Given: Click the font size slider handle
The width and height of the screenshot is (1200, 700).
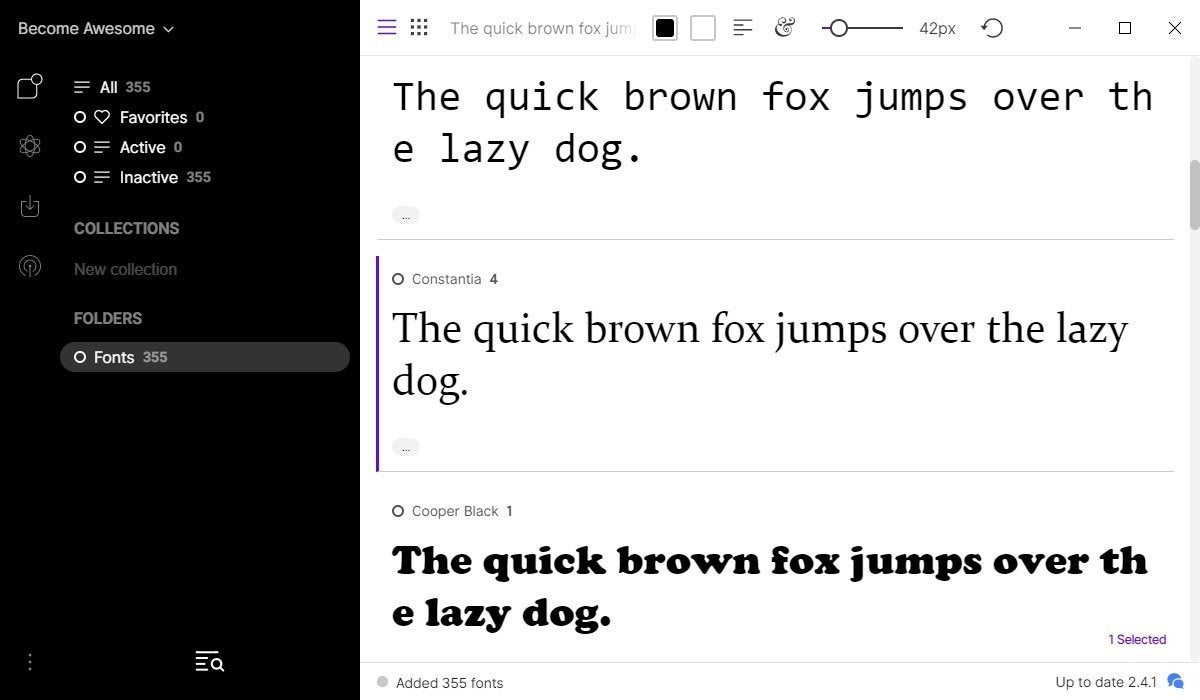Looking at the screenshot, I should coord(839,28).
